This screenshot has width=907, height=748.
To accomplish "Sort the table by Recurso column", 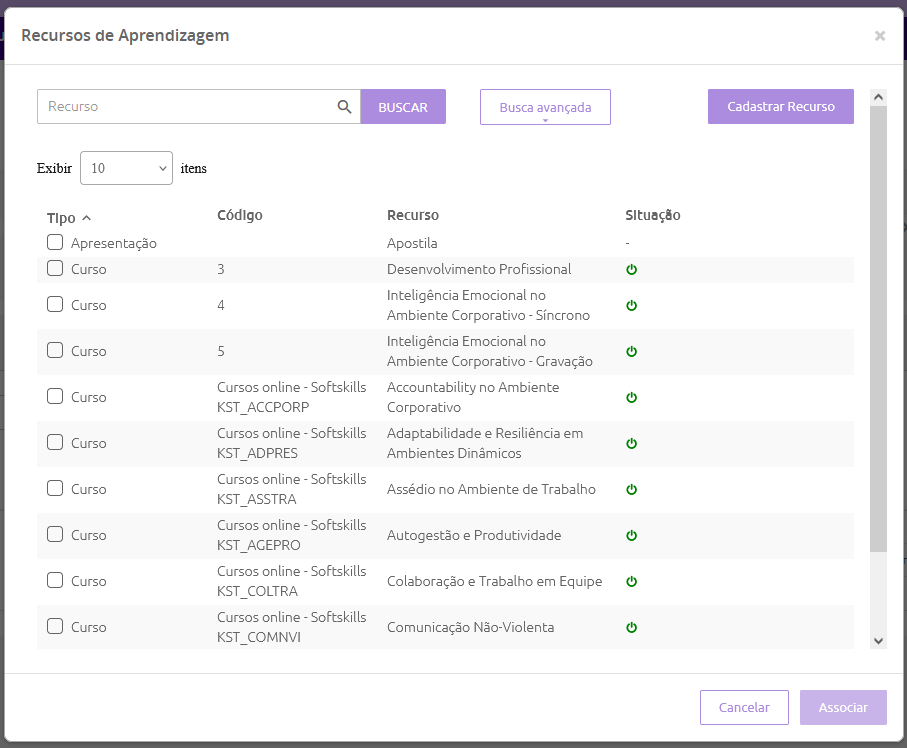I will pos(413,215).
